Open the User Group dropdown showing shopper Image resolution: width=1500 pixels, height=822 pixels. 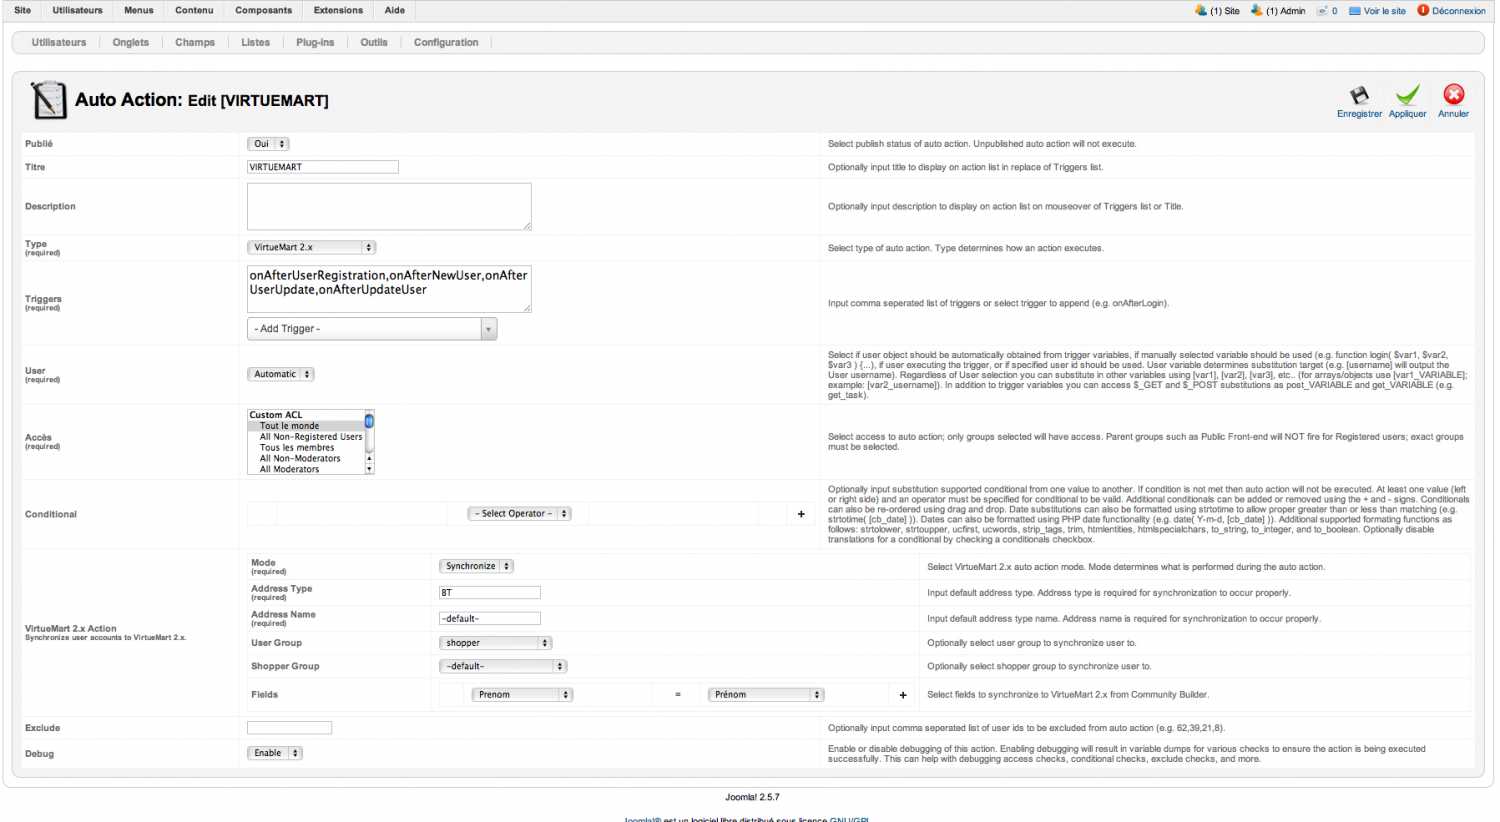tap(495, 643)
